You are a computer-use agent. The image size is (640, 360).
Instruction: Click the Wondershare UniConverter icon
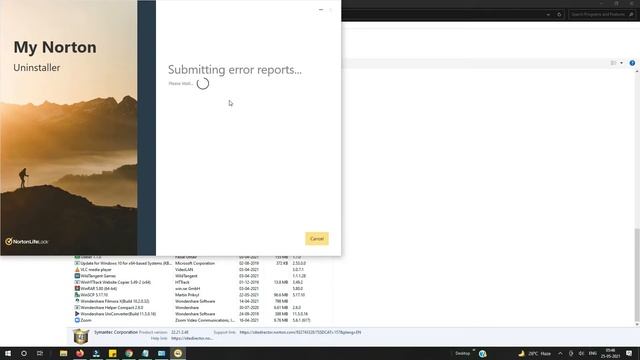coord(77,314)
